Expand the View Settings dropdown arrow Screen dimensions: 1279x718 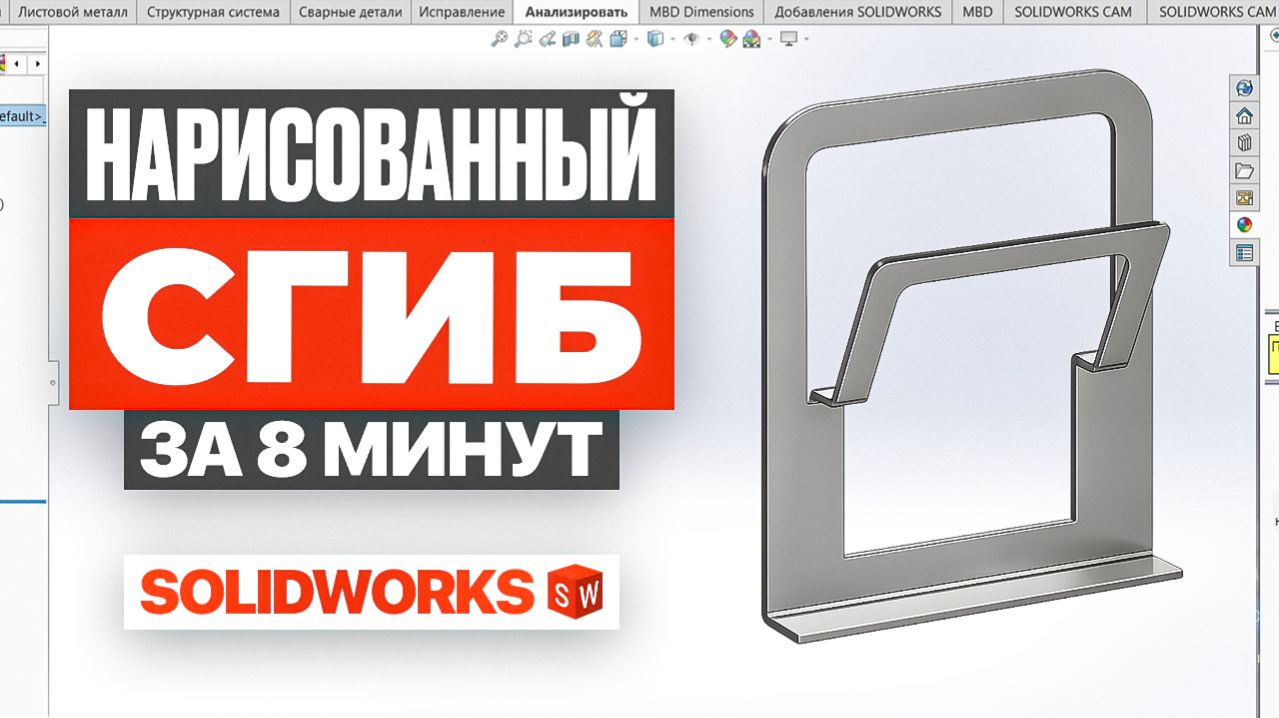coord(806,40)
